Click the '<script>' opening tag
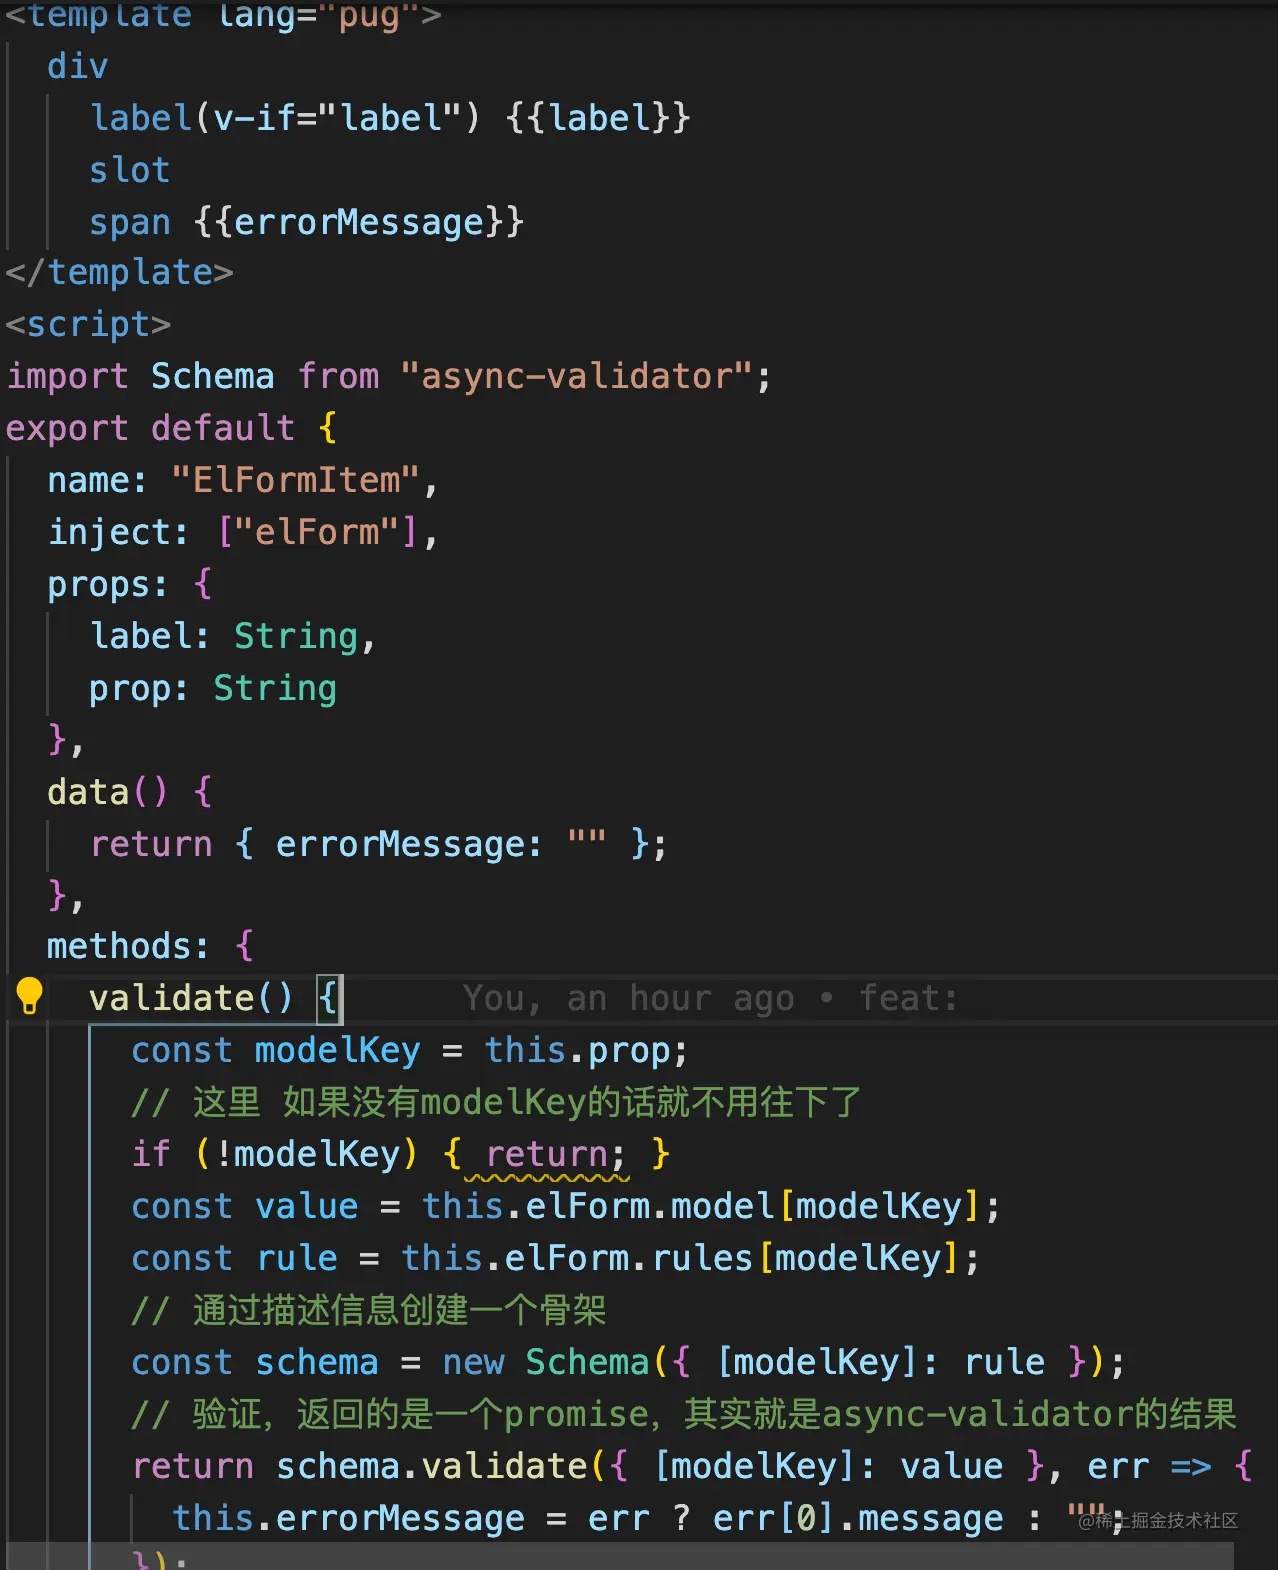The width and height of the screenshot is (1278, 1570). (x=88, y=324)
